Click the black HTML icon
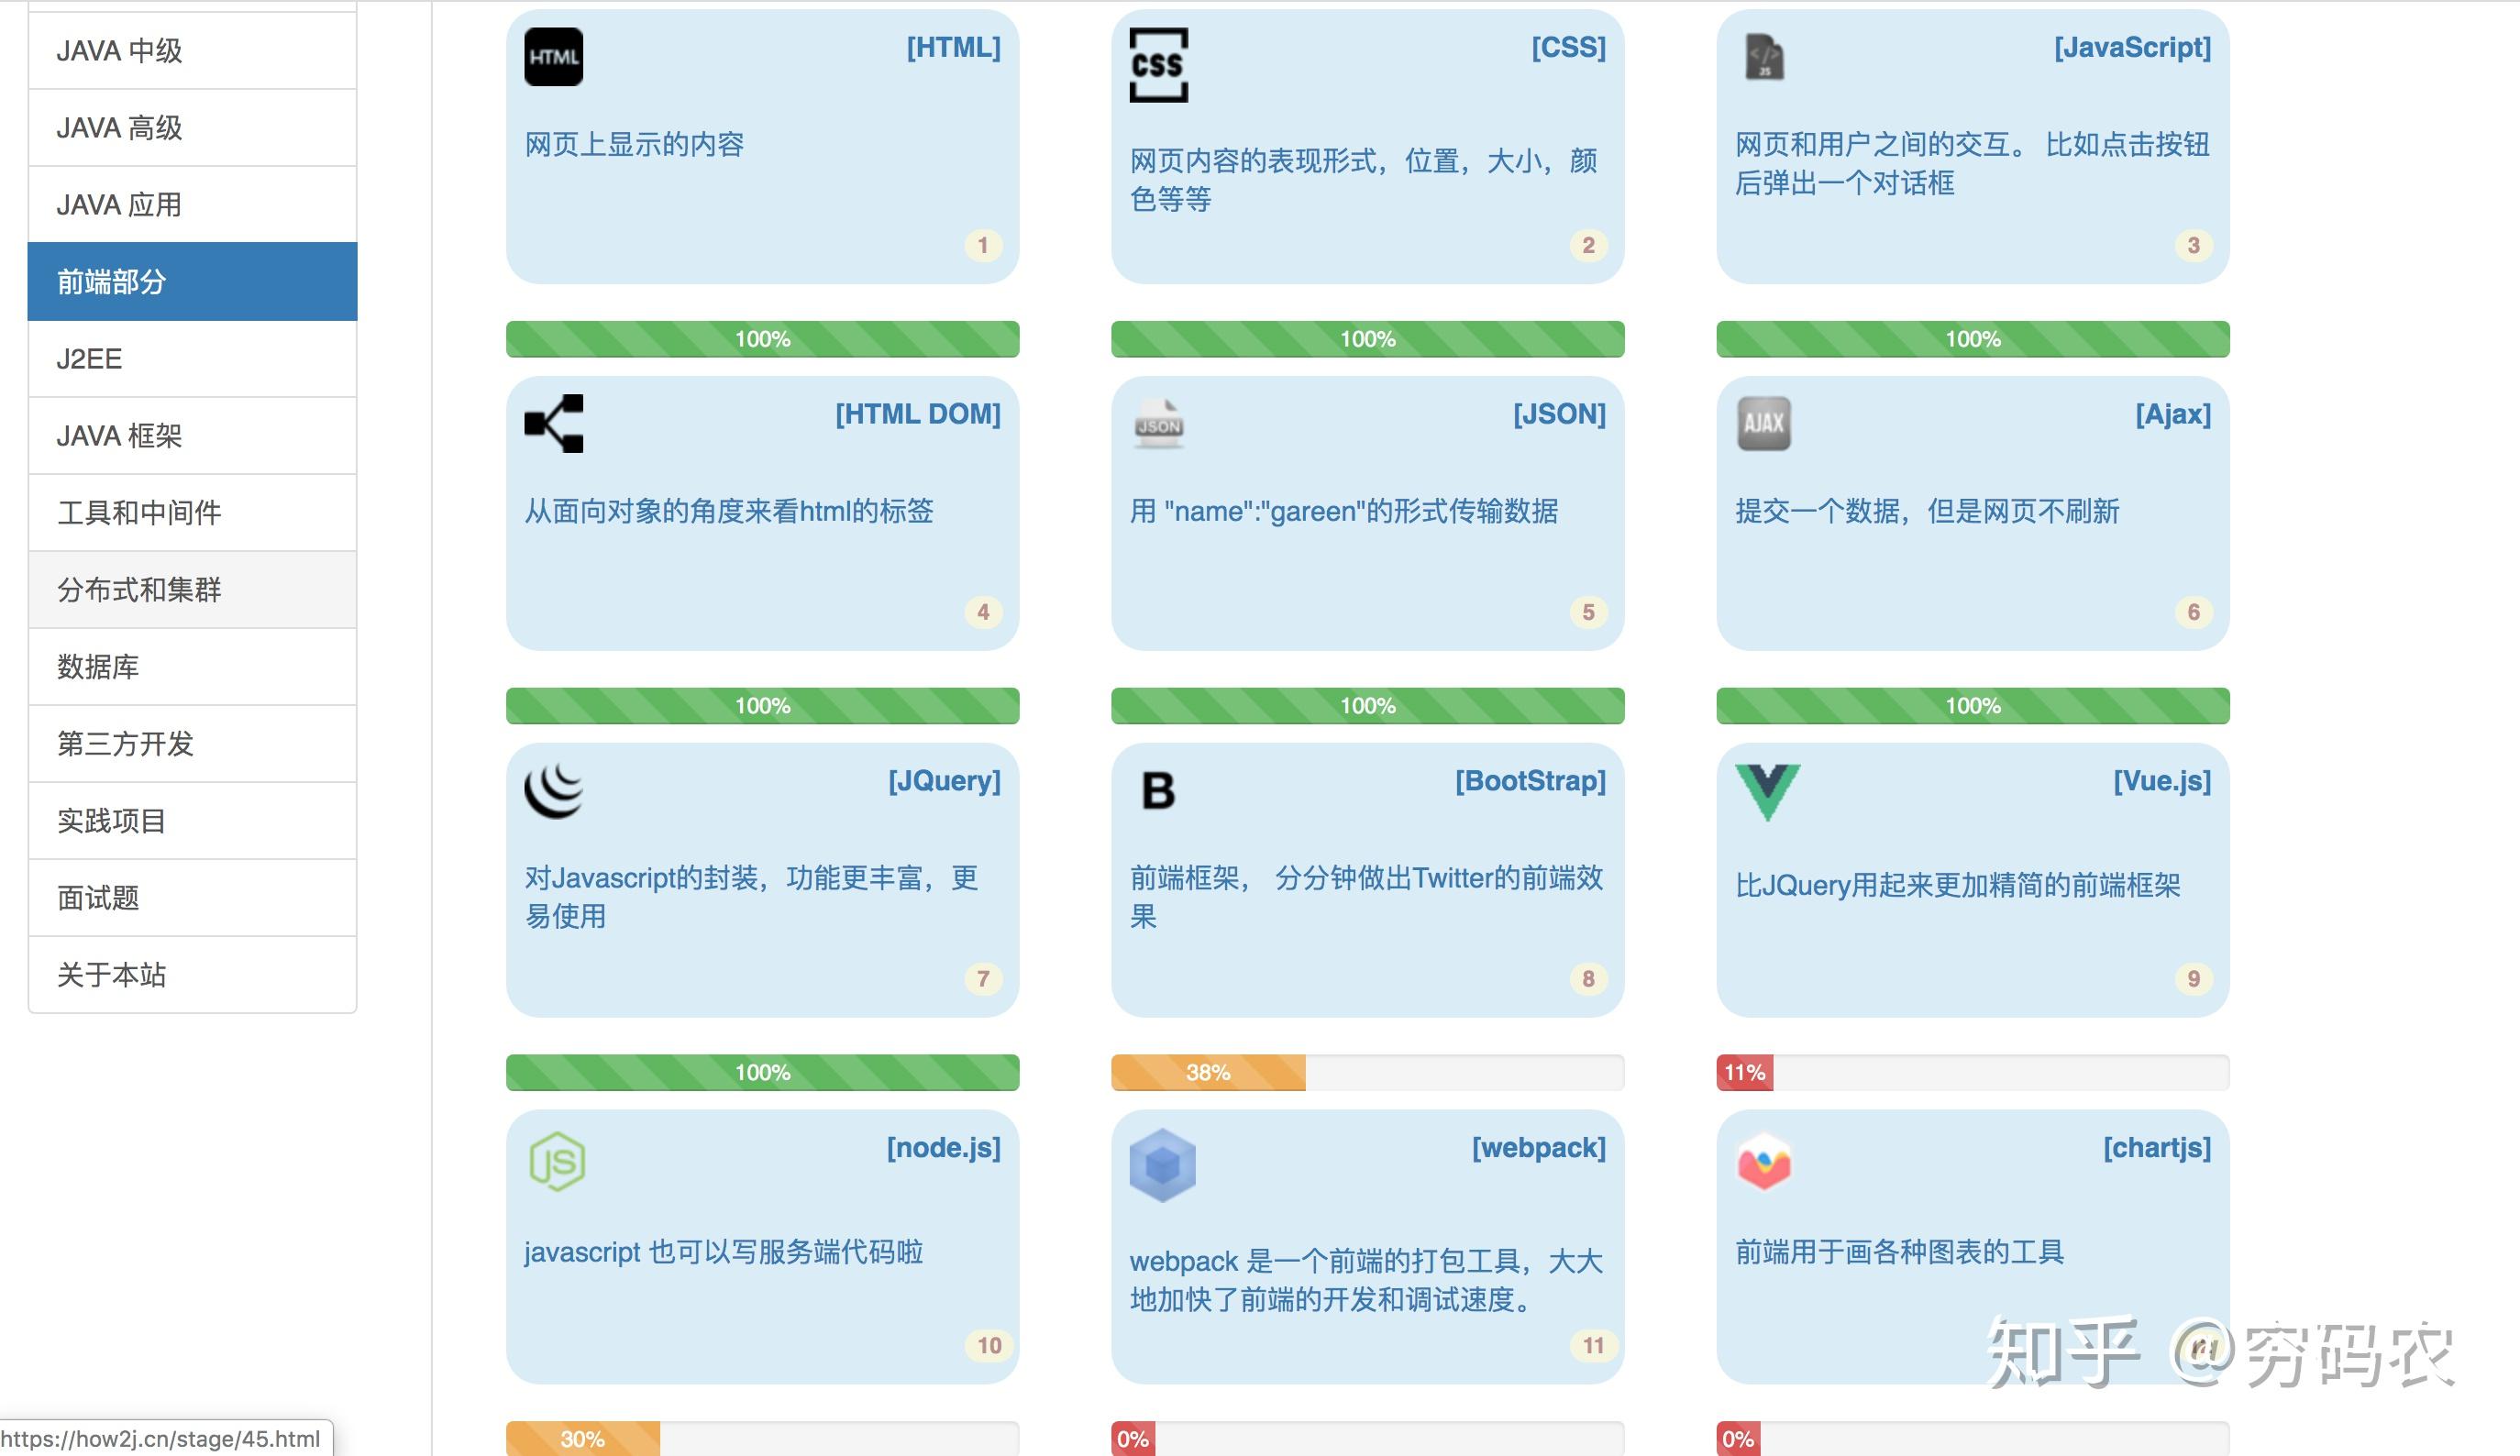This screenshot has height=1456, width=2520. (553, 57)
